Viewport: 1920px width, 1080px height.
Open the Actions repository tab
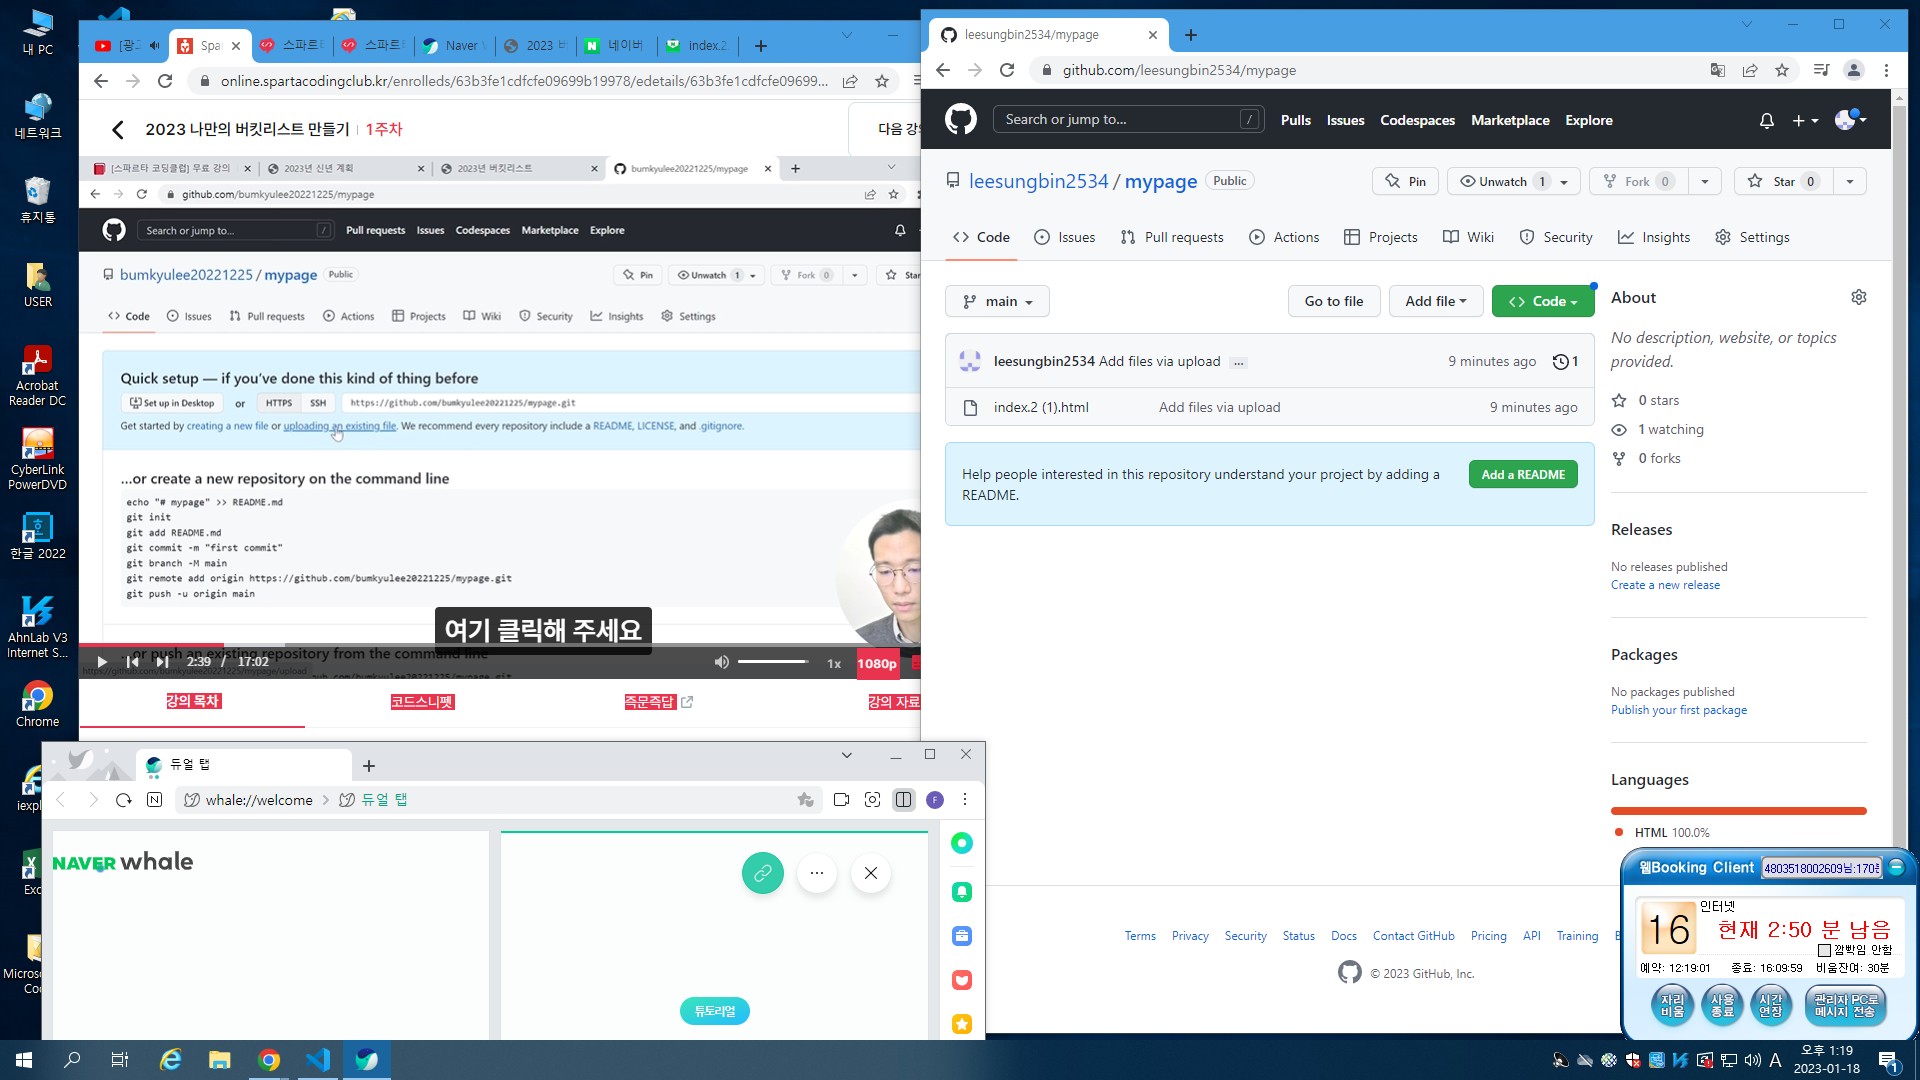click(1284, 237)
